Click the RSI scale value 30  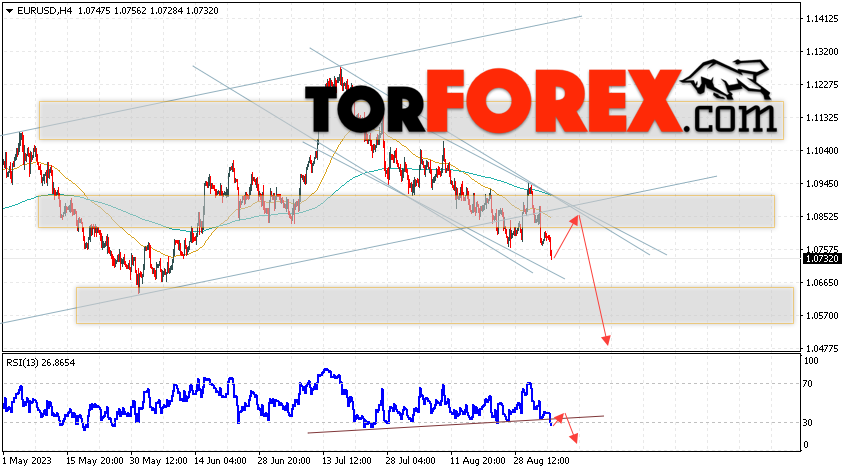(808, 422)
